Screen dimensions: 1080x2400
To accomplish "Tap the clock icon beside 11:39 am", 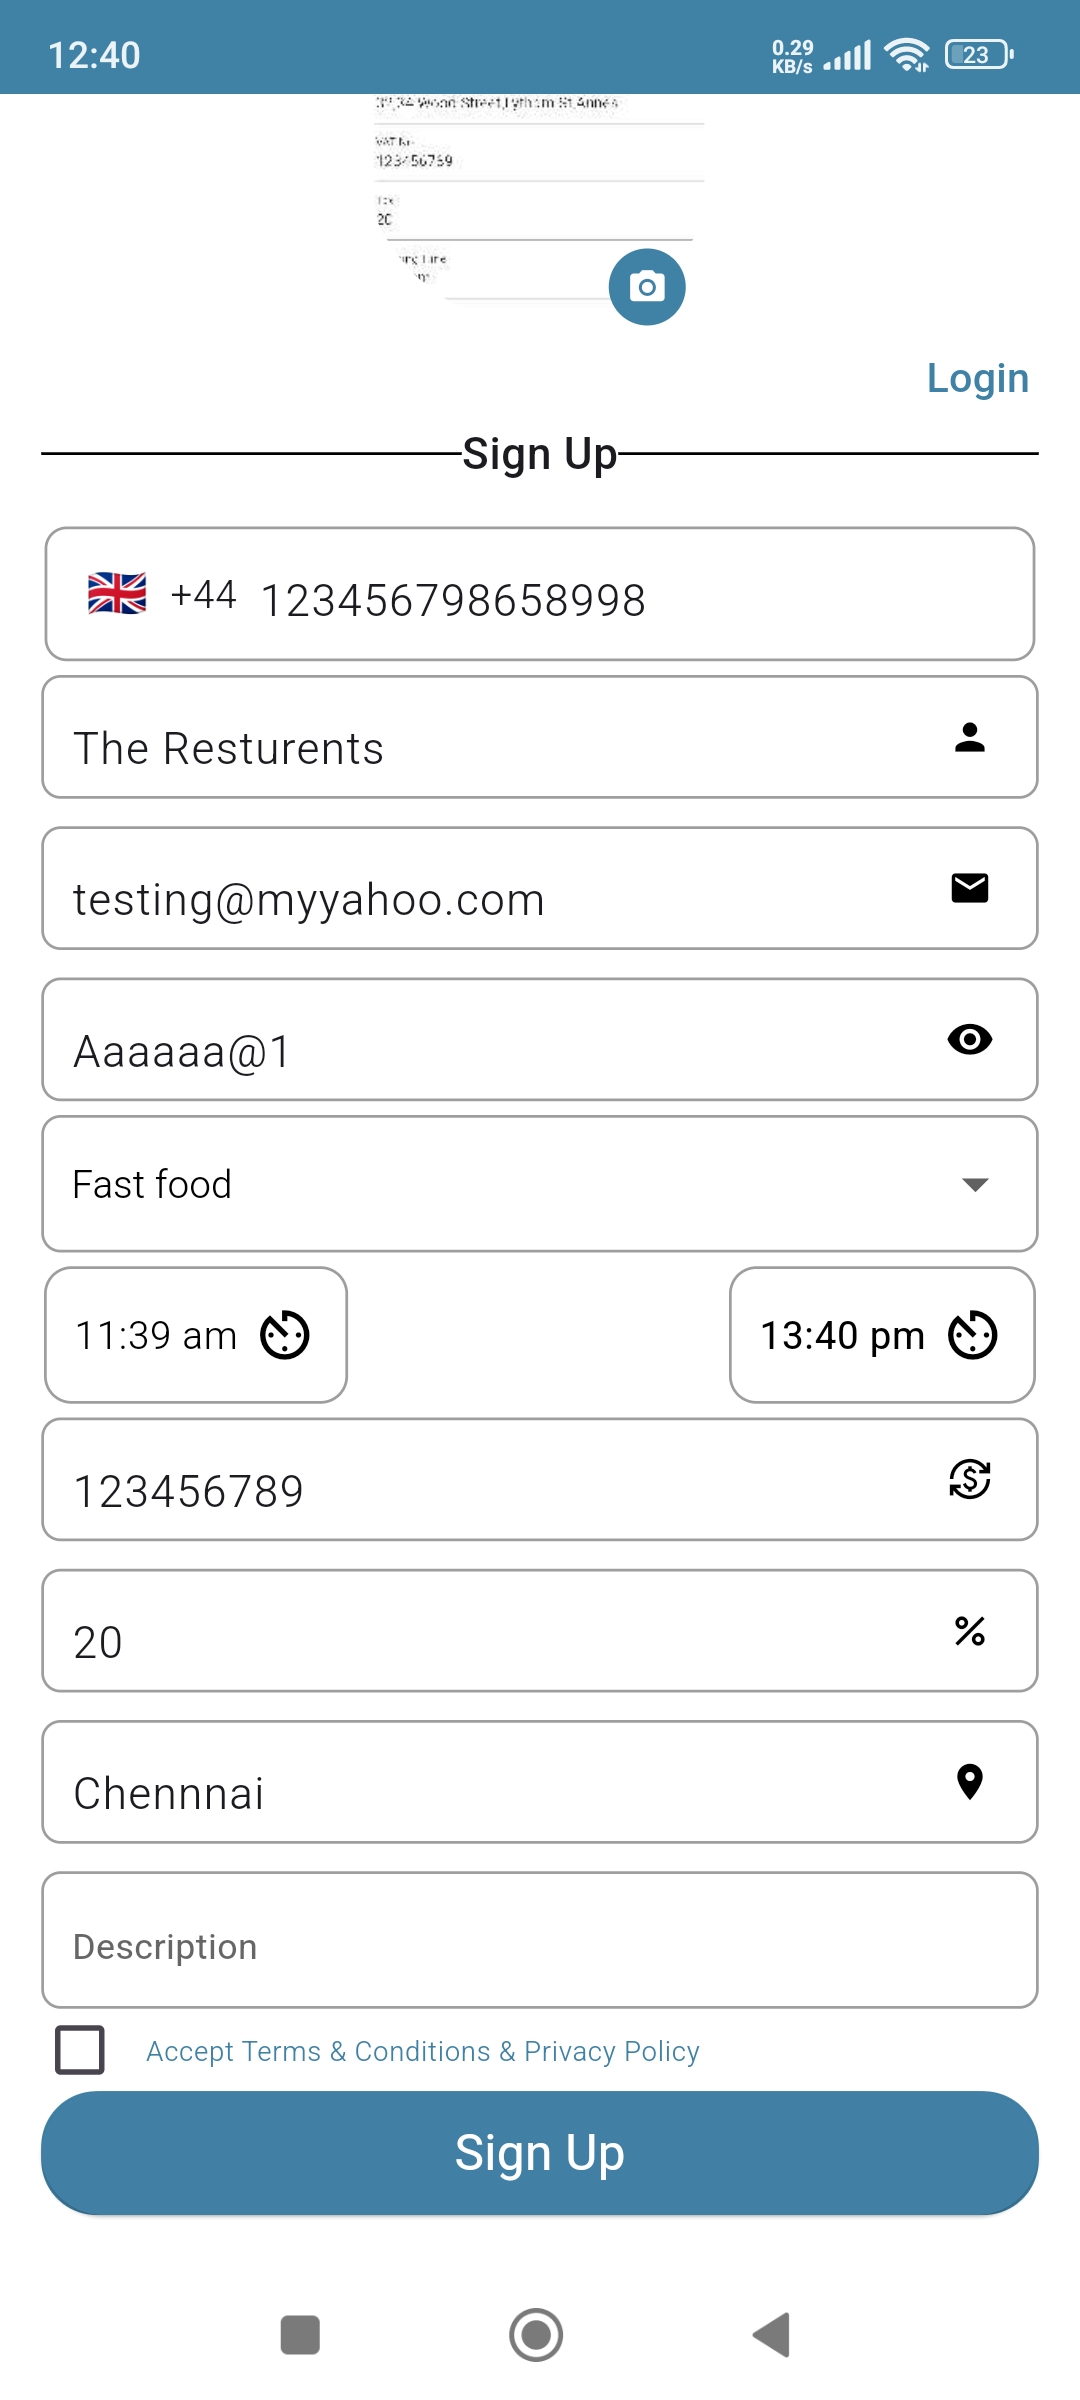I will (285, 1335).
